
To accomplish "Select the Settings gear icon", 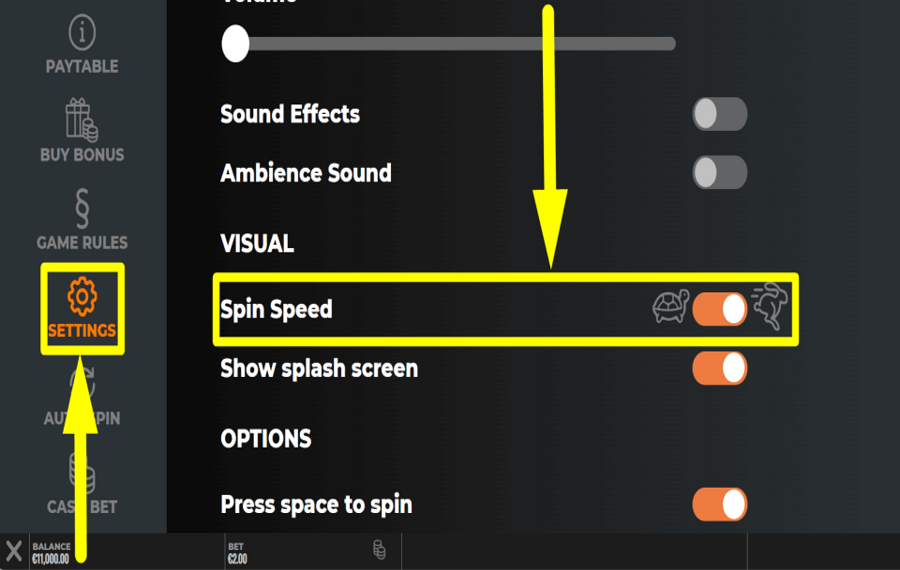I will pyautogui.click(x=82, y=297).
